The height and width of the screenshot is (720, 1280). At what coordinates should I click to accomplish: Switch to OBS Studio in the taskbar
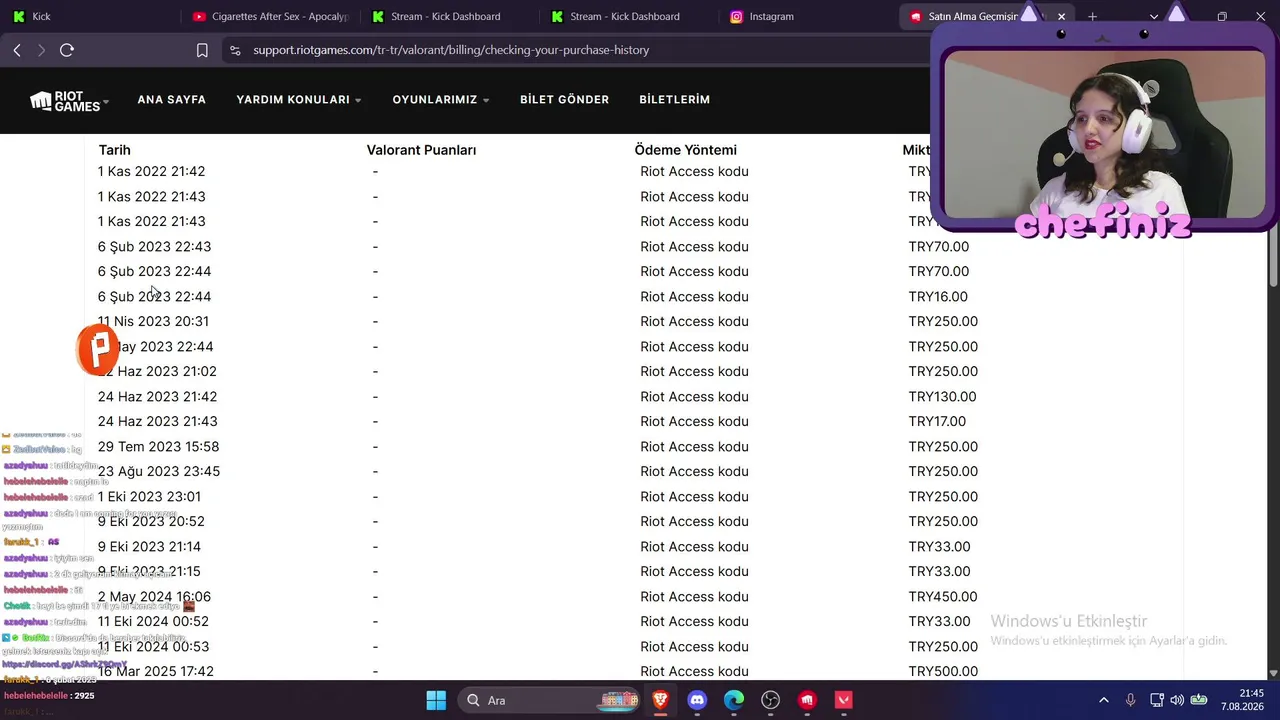(770, 700)
